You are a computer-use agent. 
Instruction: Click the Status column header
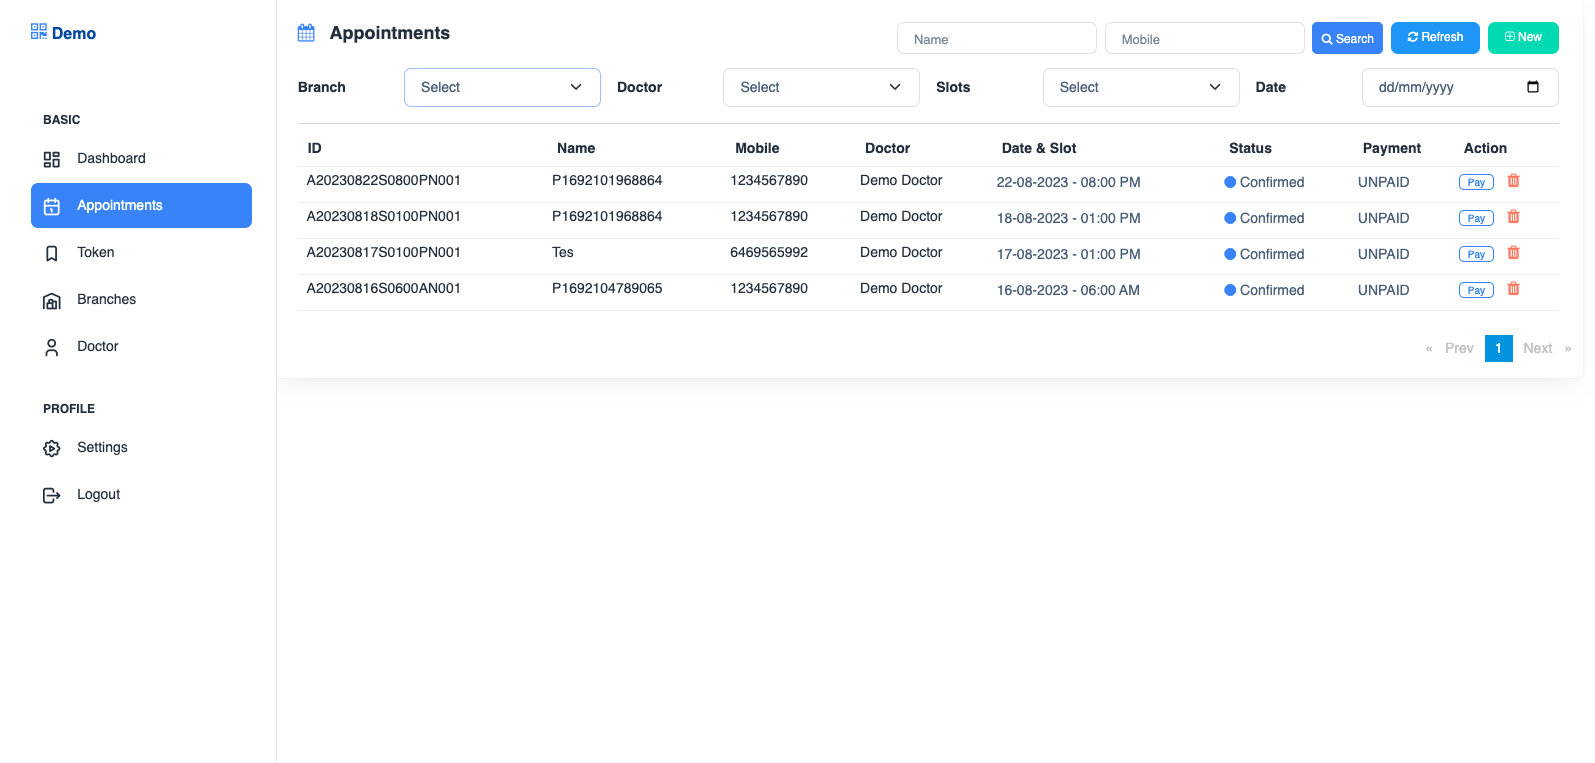tap(1250, 148)
